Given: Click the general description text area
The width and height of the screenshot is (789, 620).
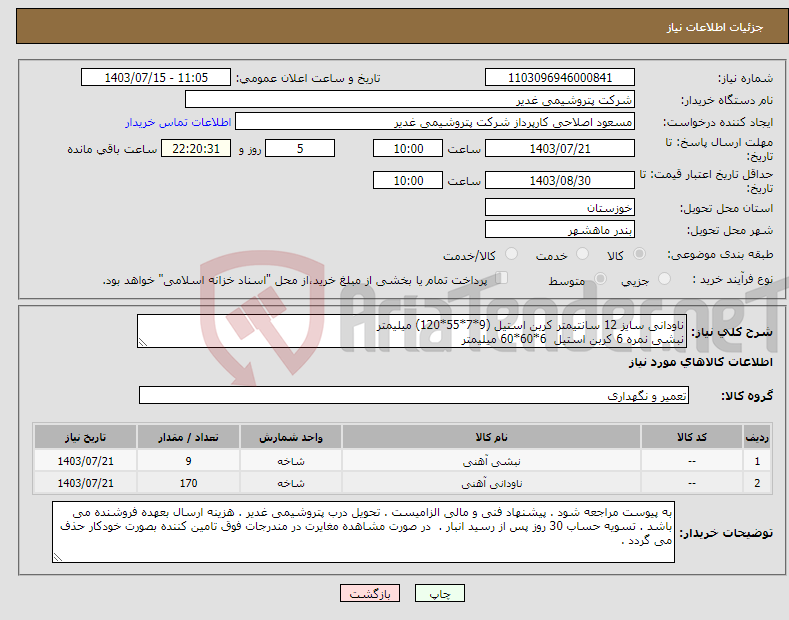Looking at the screenshot, I should [x=412, y=331].
